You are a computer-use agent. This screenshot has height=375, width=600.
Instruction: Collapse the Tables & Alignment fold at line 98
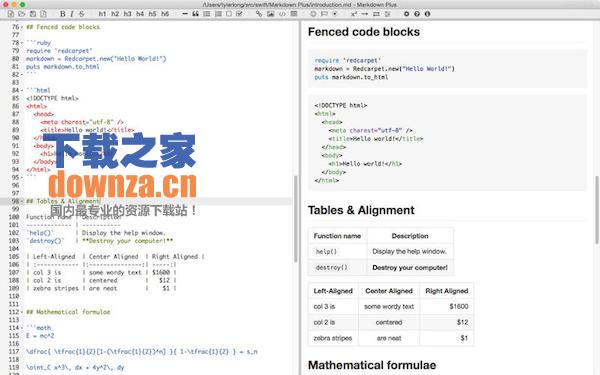(x=22, y=201)
